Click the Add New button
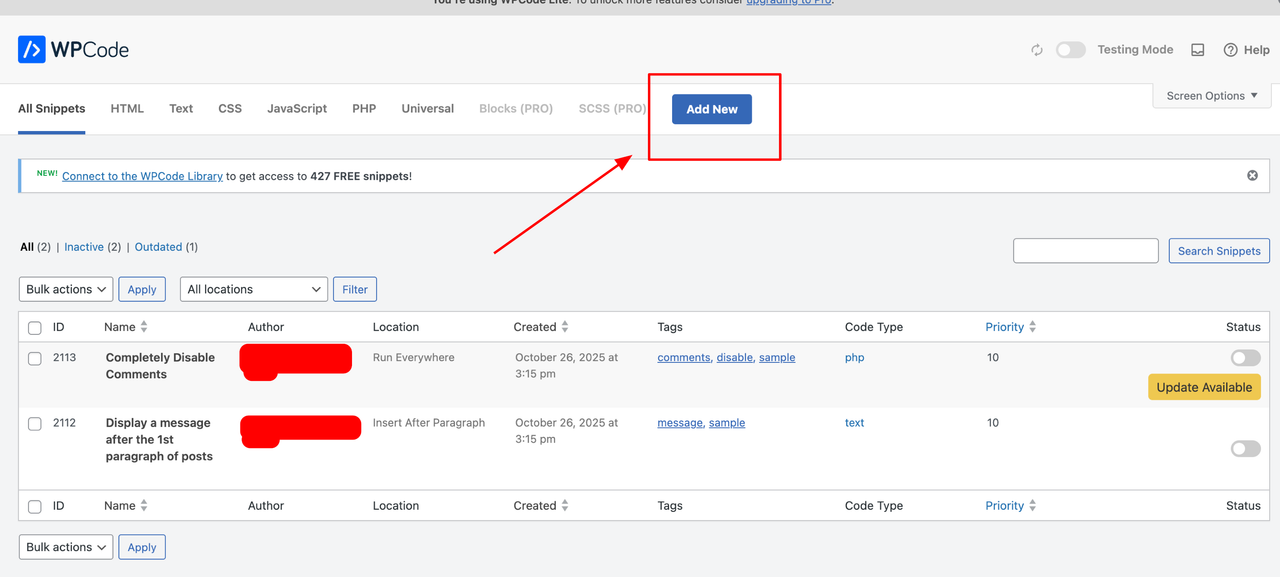 [x=712, y=109]
